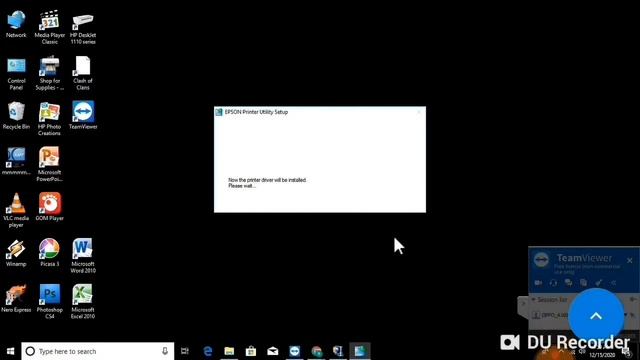Collapse TeamViewer panel using side arrow tab
This screenshot has height=360, width=640.
point(523,304)
